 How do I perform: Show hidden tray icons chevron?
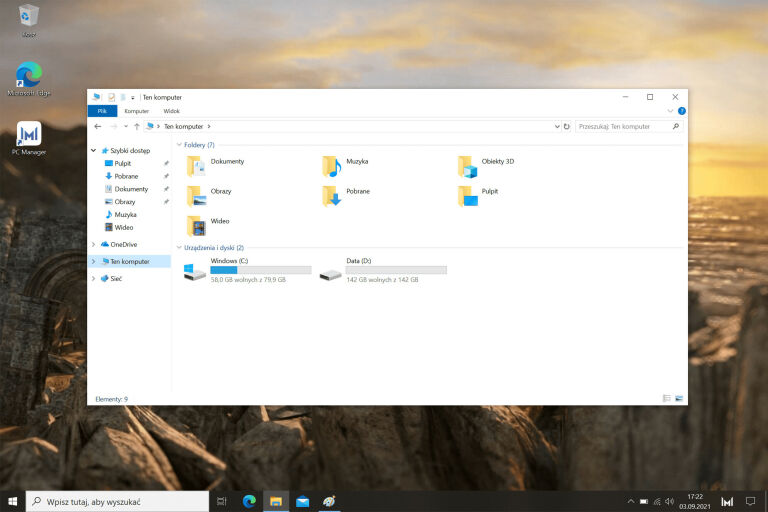tap(630, 501)
